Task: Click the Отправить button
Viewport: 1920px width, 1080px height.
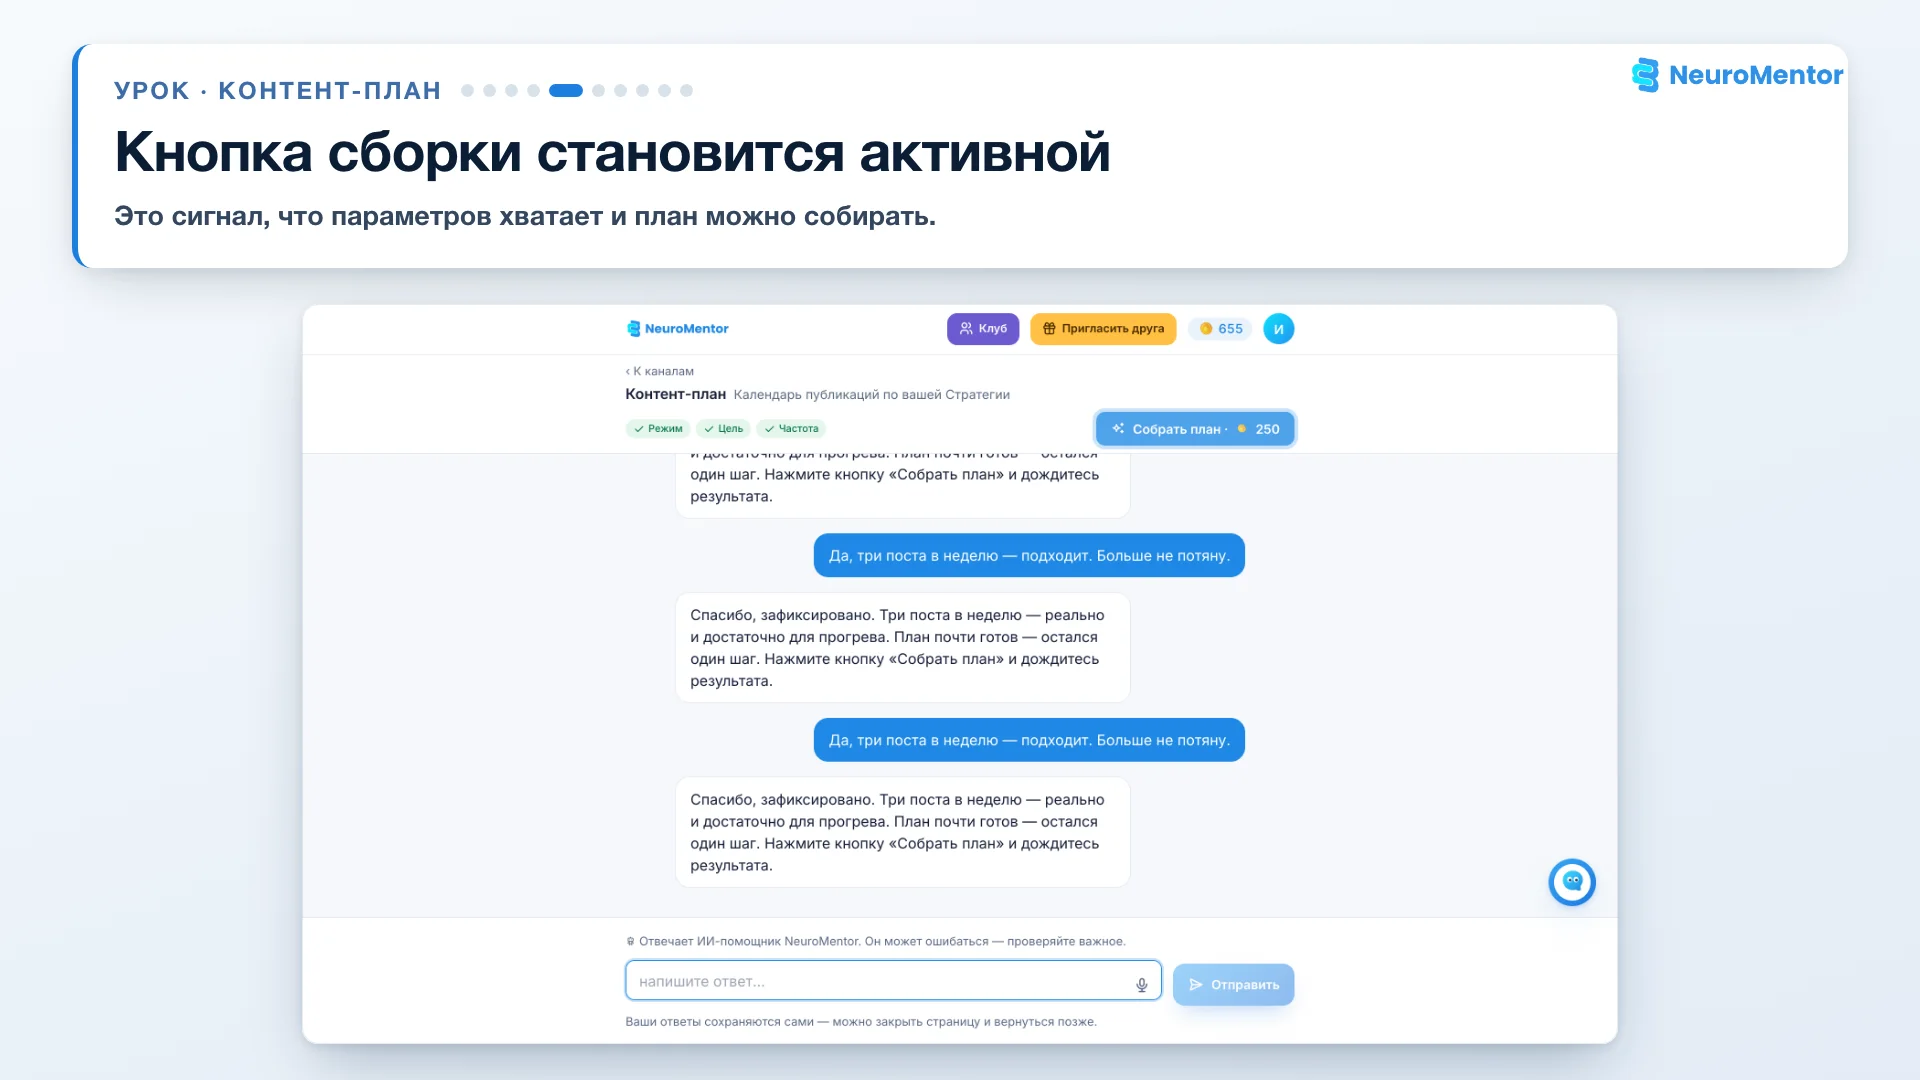Action: 1233,984
